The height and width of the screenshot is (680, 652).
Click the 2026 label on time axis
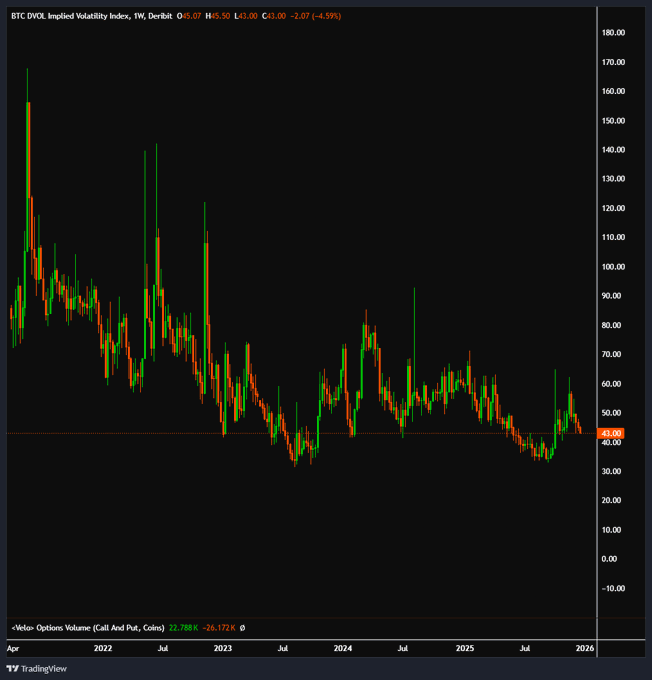point(585,648)
